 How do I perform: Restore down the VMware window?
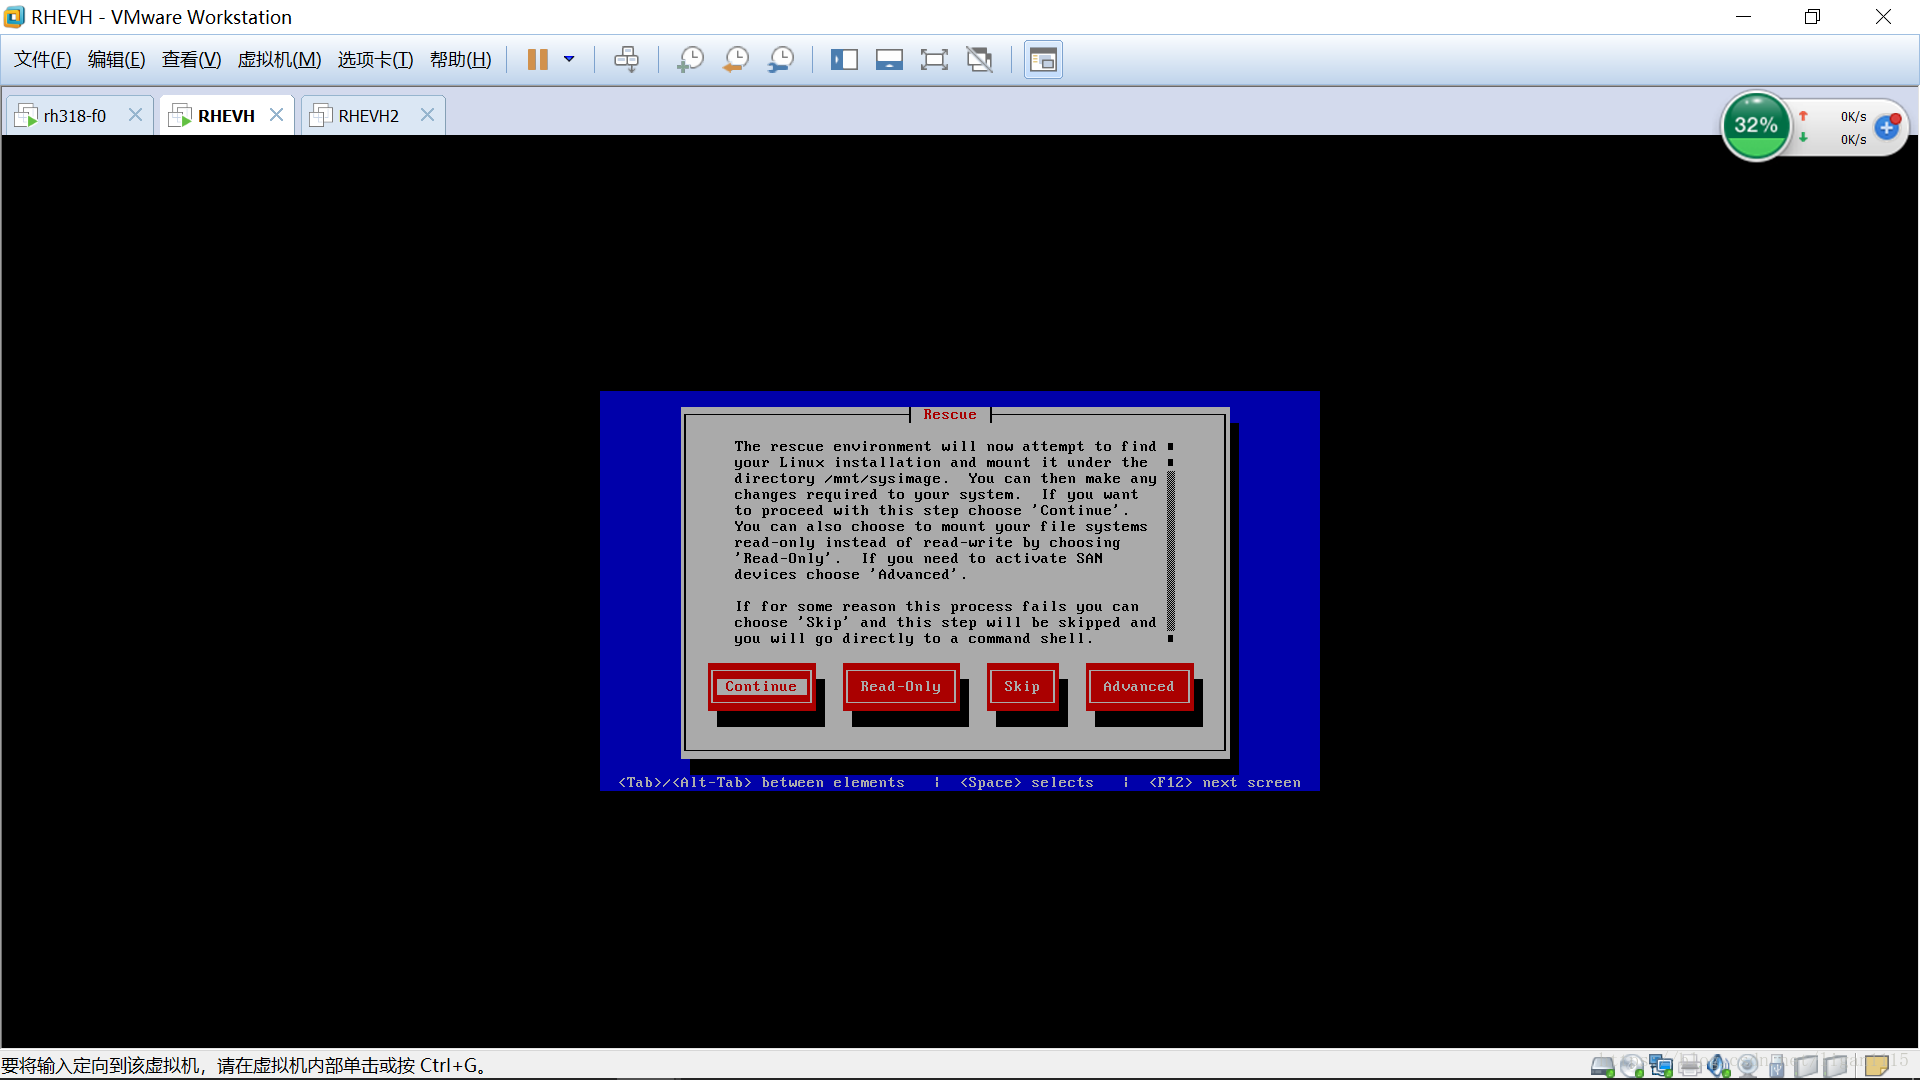pos(1812,17)
